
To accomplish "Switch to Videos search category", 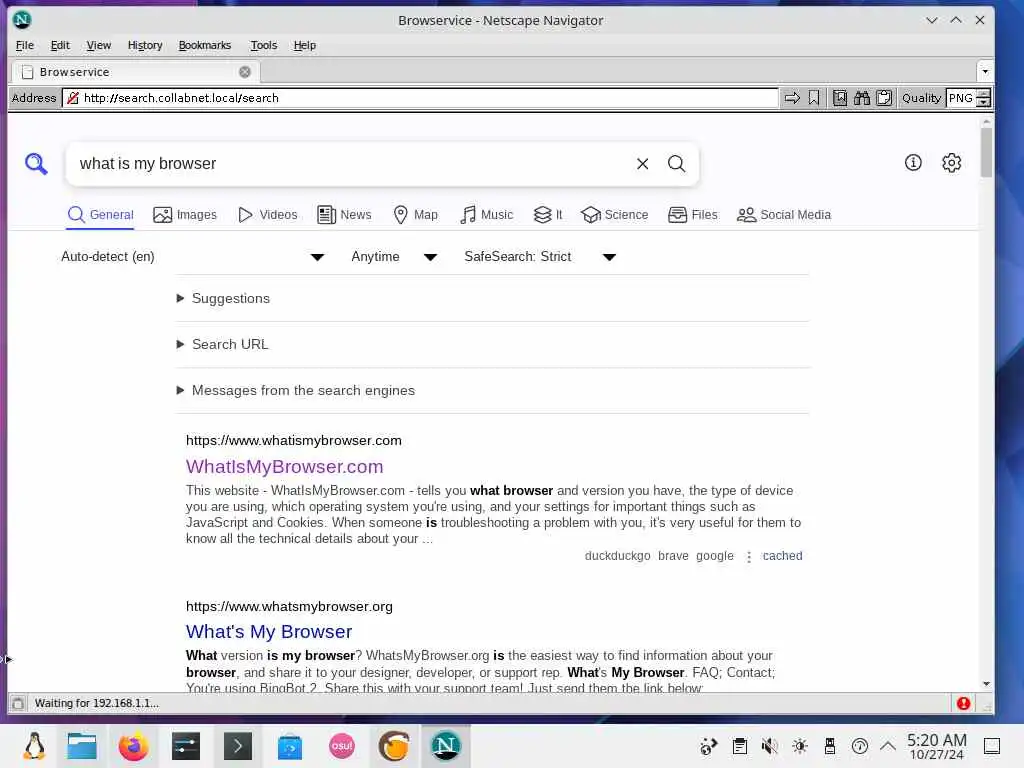I will point(268,215).
